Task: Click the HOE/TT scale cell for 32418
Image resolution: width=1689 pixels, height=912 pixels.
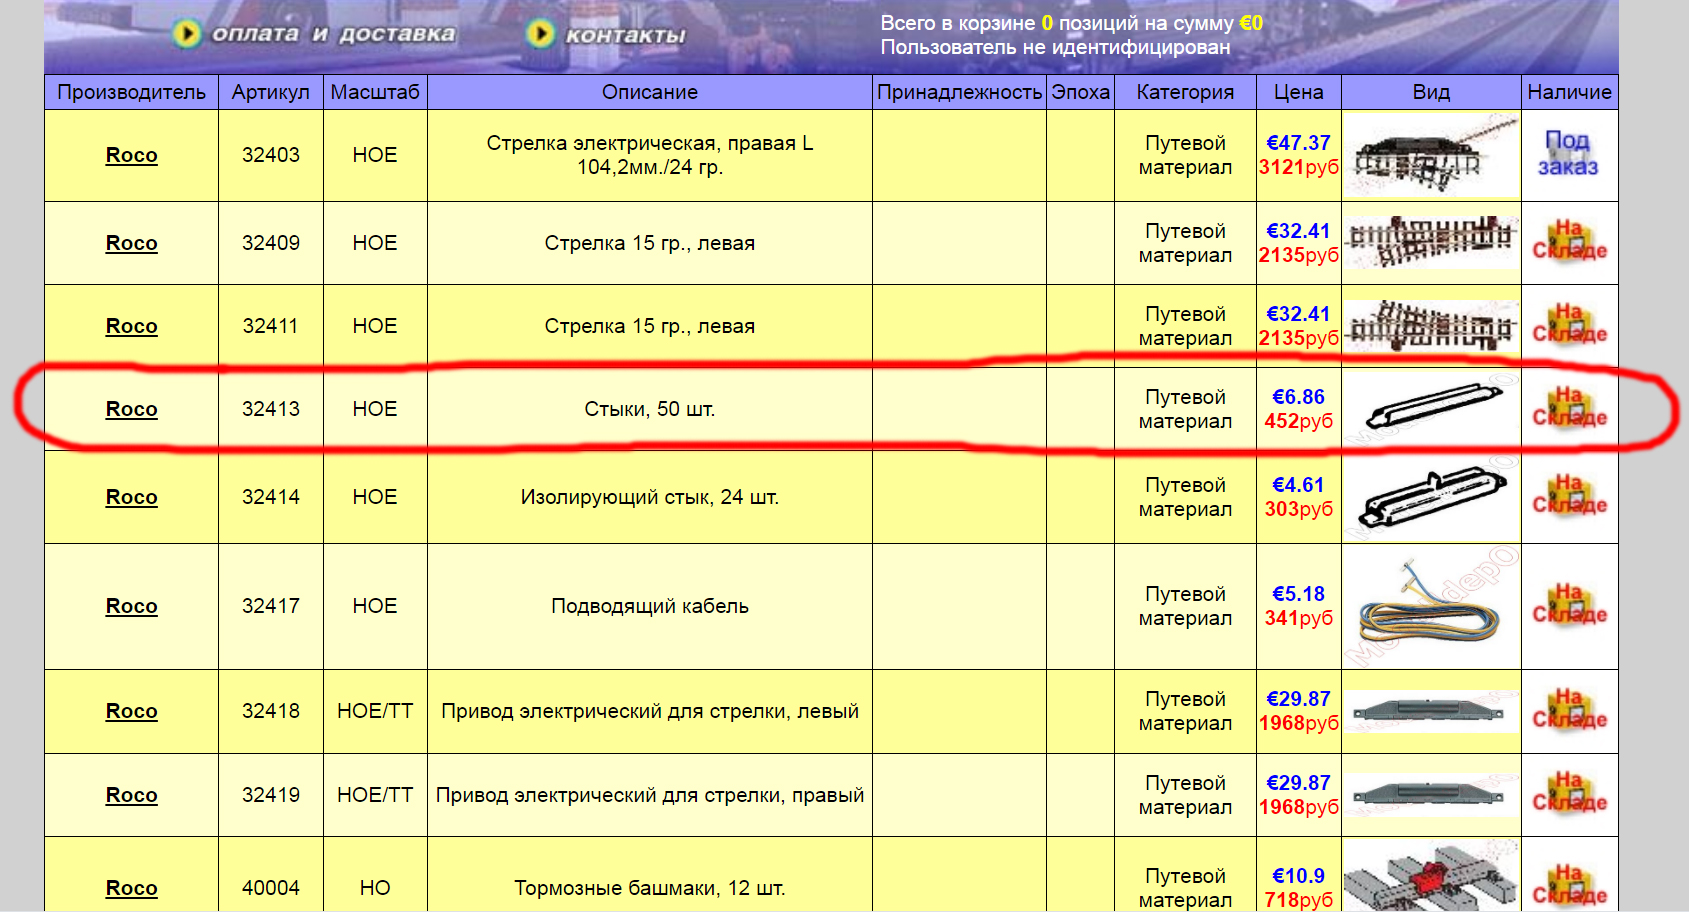Action: pos(375,711)
